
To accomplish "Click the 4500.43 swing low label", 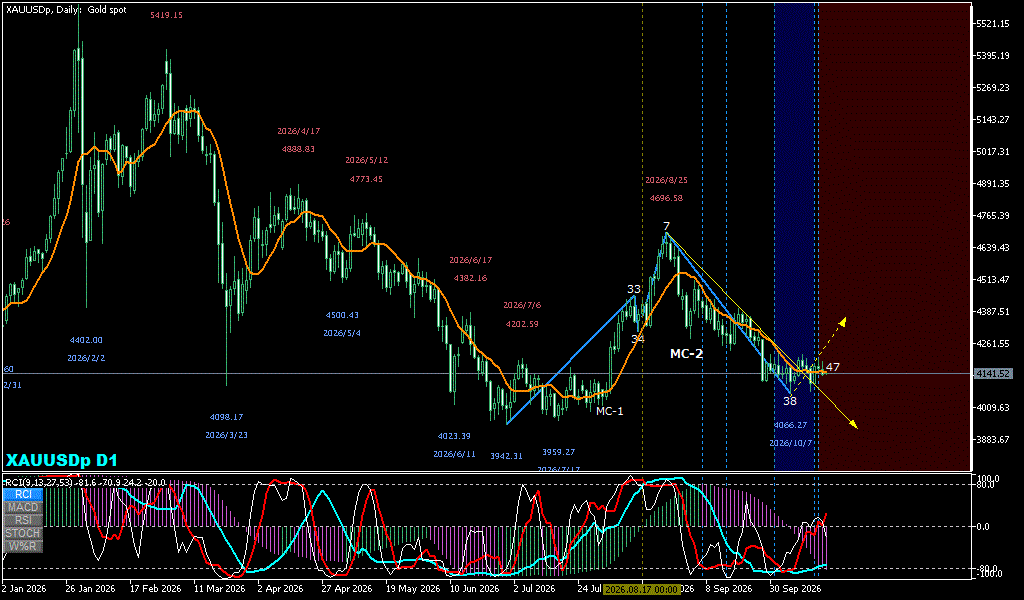I will click(342, 315).
